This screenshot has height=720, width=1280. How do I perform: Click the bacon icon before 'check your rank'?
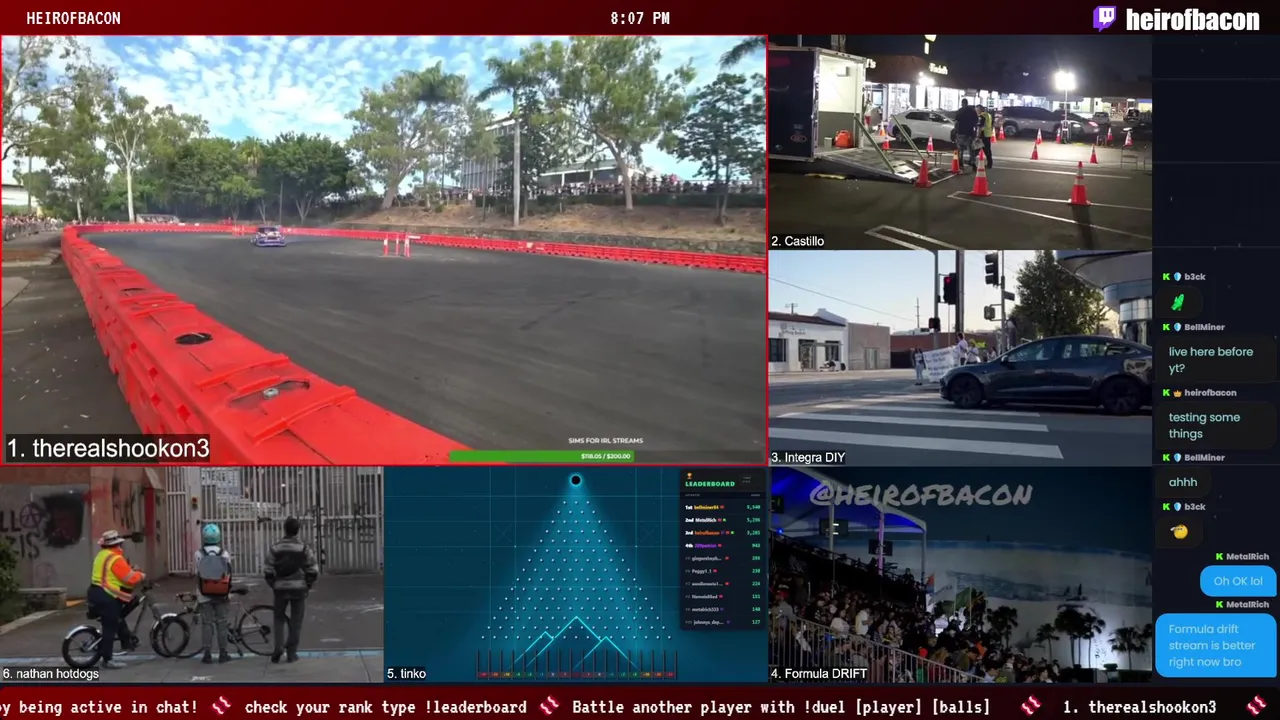click(221, 706)
